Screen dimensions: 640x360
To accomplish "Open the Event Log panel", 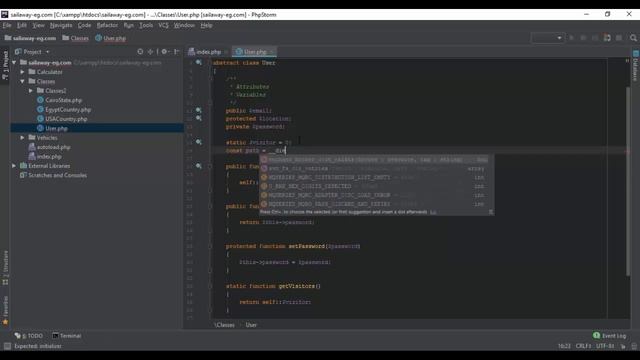I will [609, 336].
